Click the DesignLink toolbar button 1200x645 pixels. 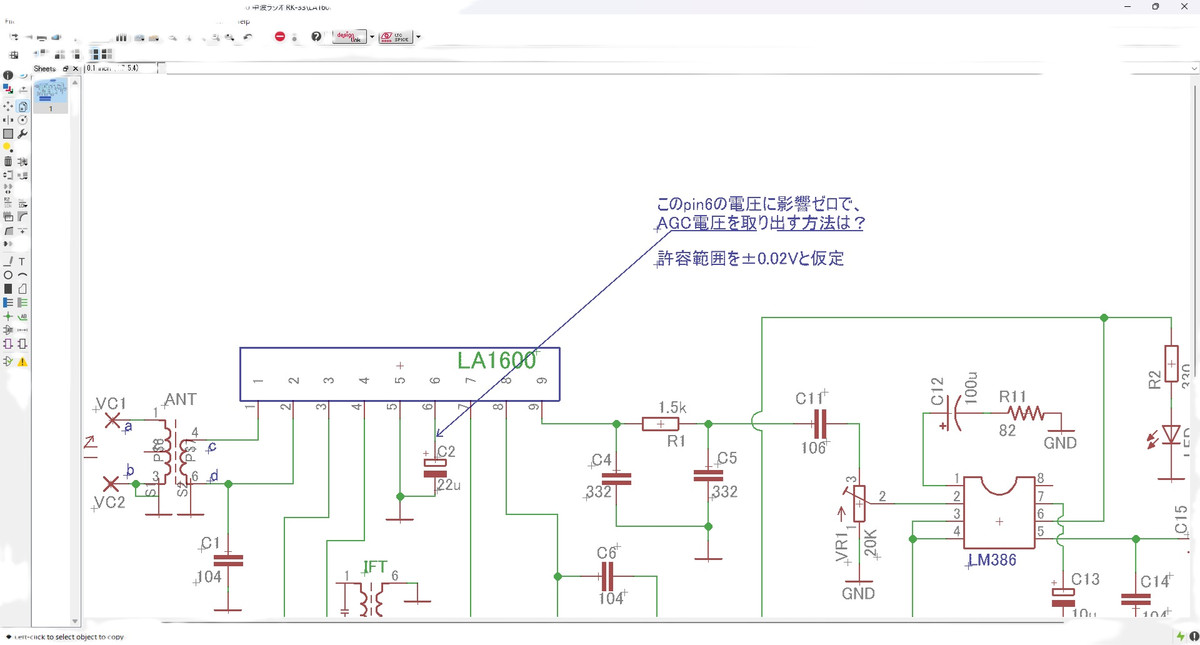[x=350, y=37]
